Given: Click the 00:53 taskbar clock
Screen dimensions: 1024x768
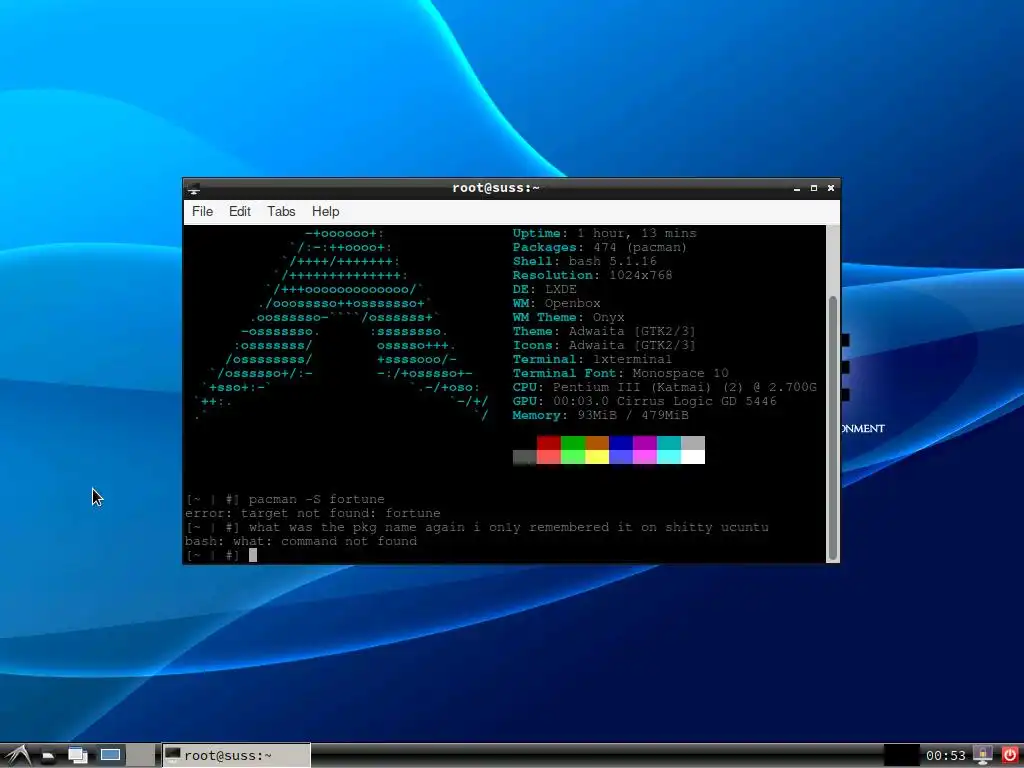Looking at the screenshot, I should click(x=945, y=756).
